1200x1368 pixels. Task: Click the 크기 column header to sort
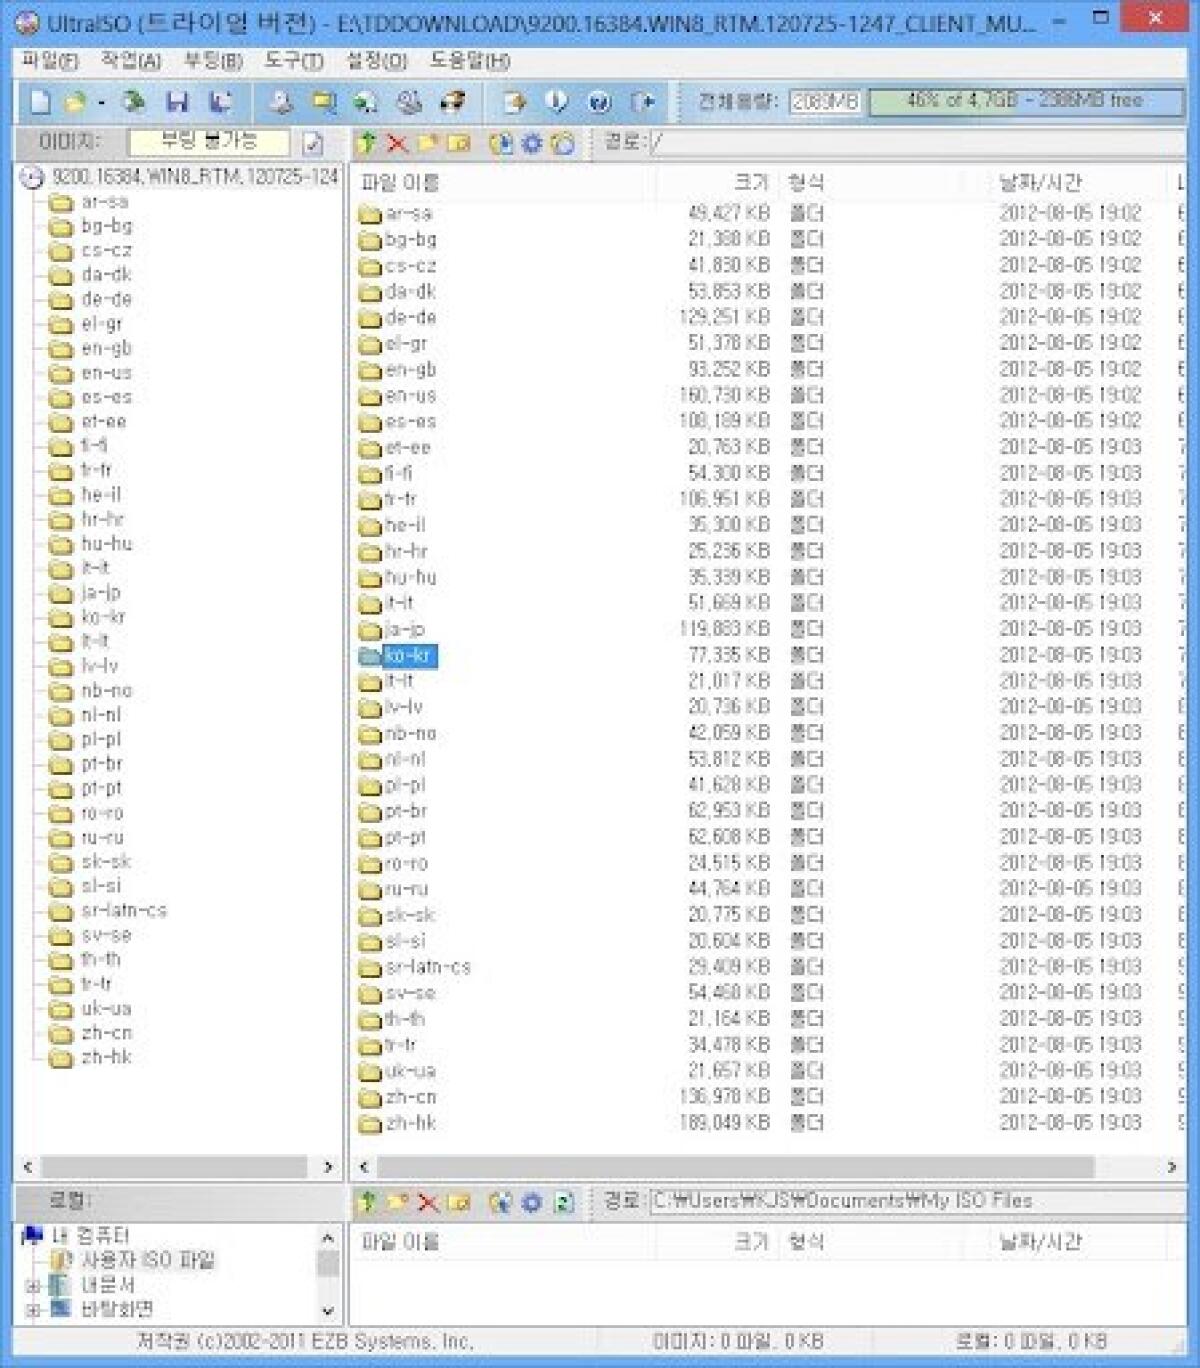coord(750,182)
